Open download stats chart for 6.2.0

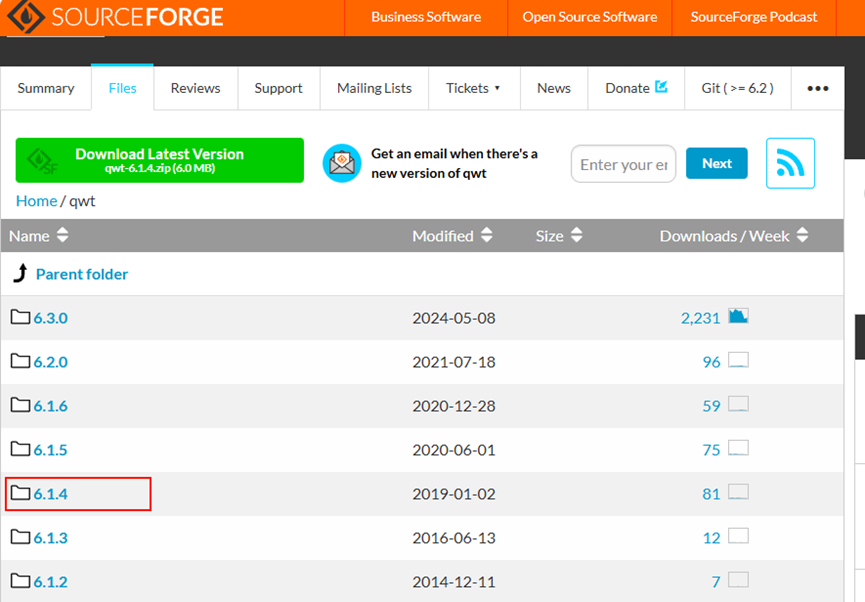click(x=738, y=360)
